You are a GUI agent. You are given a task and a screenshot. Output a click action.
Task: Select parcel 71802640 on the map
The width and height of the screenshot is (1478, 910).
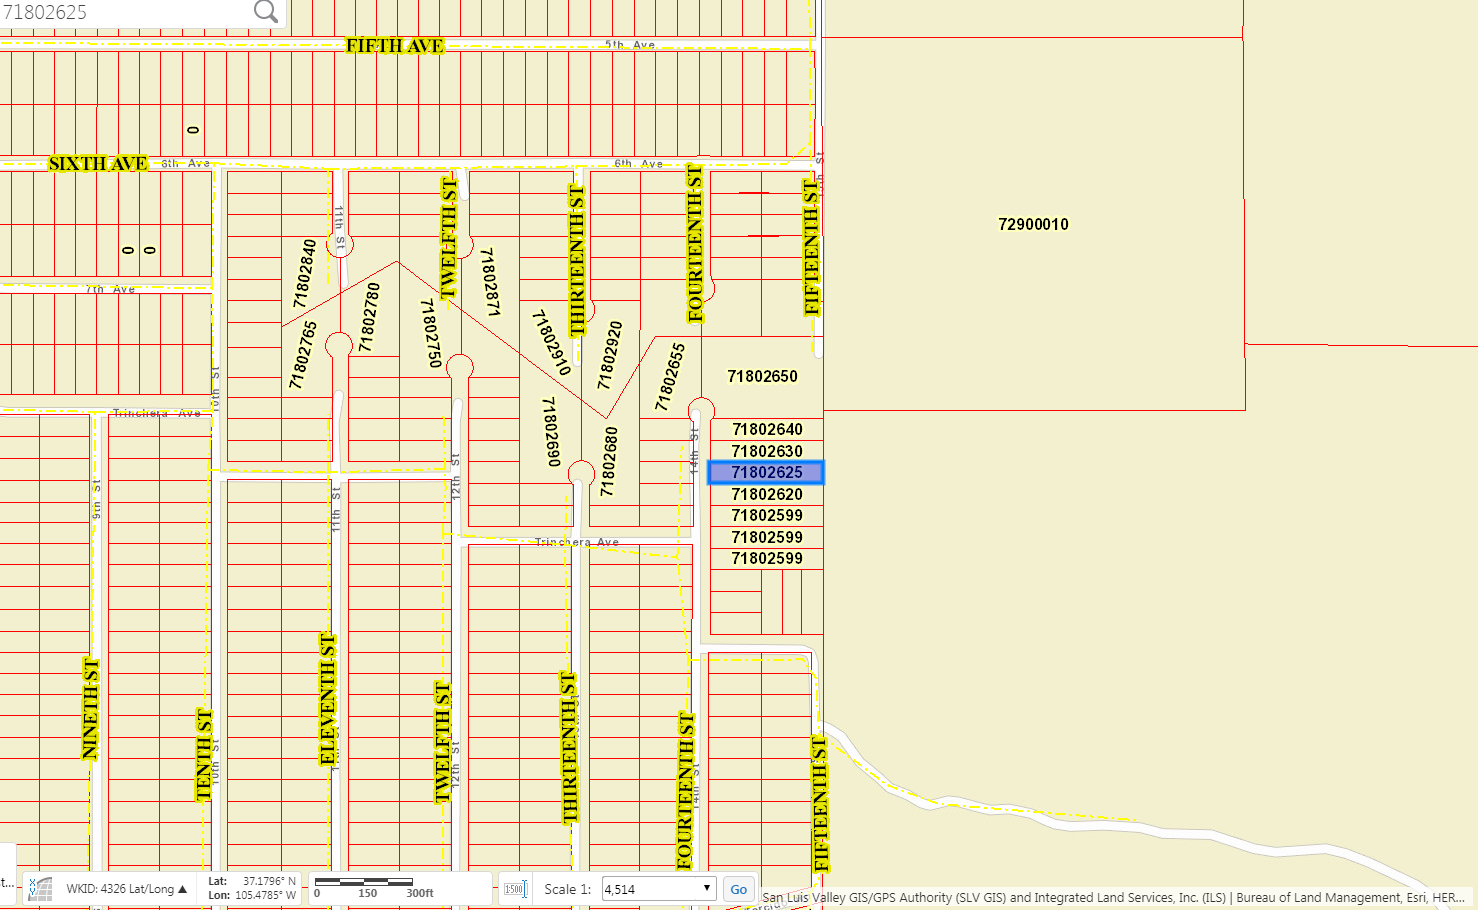pos(767,430)
